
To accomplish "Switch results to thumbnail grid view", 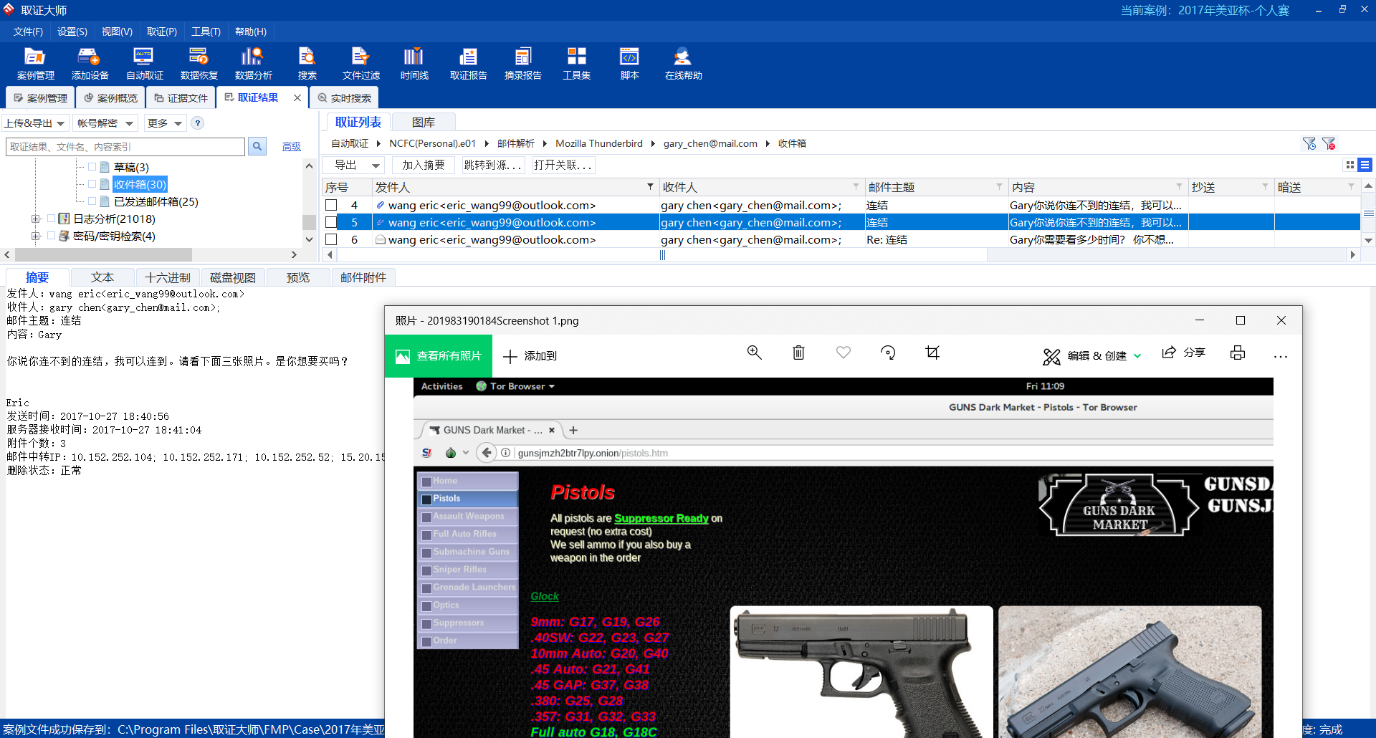I will 1350,165.
